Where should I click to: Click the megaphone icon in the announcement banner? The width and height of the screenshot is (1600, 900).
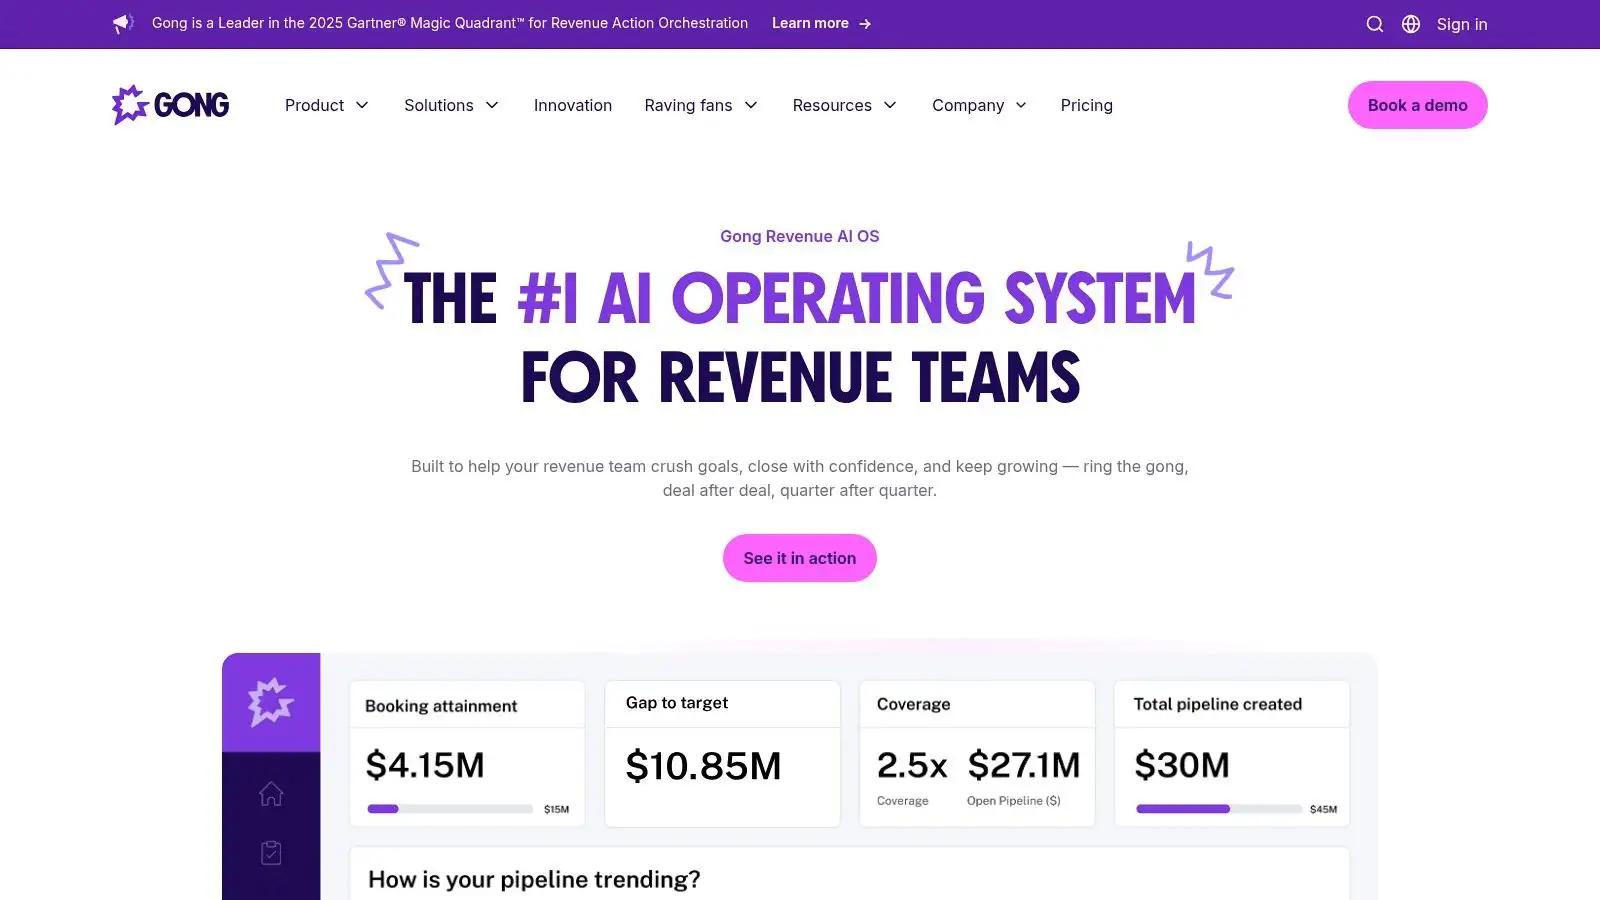(122, 23)
